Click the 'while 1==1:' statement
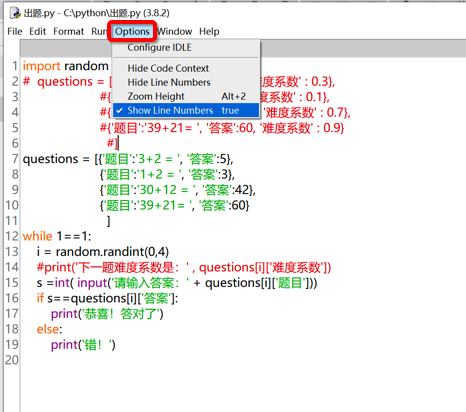466x412 pixels. pyautogui.click(x=57, y=236)
